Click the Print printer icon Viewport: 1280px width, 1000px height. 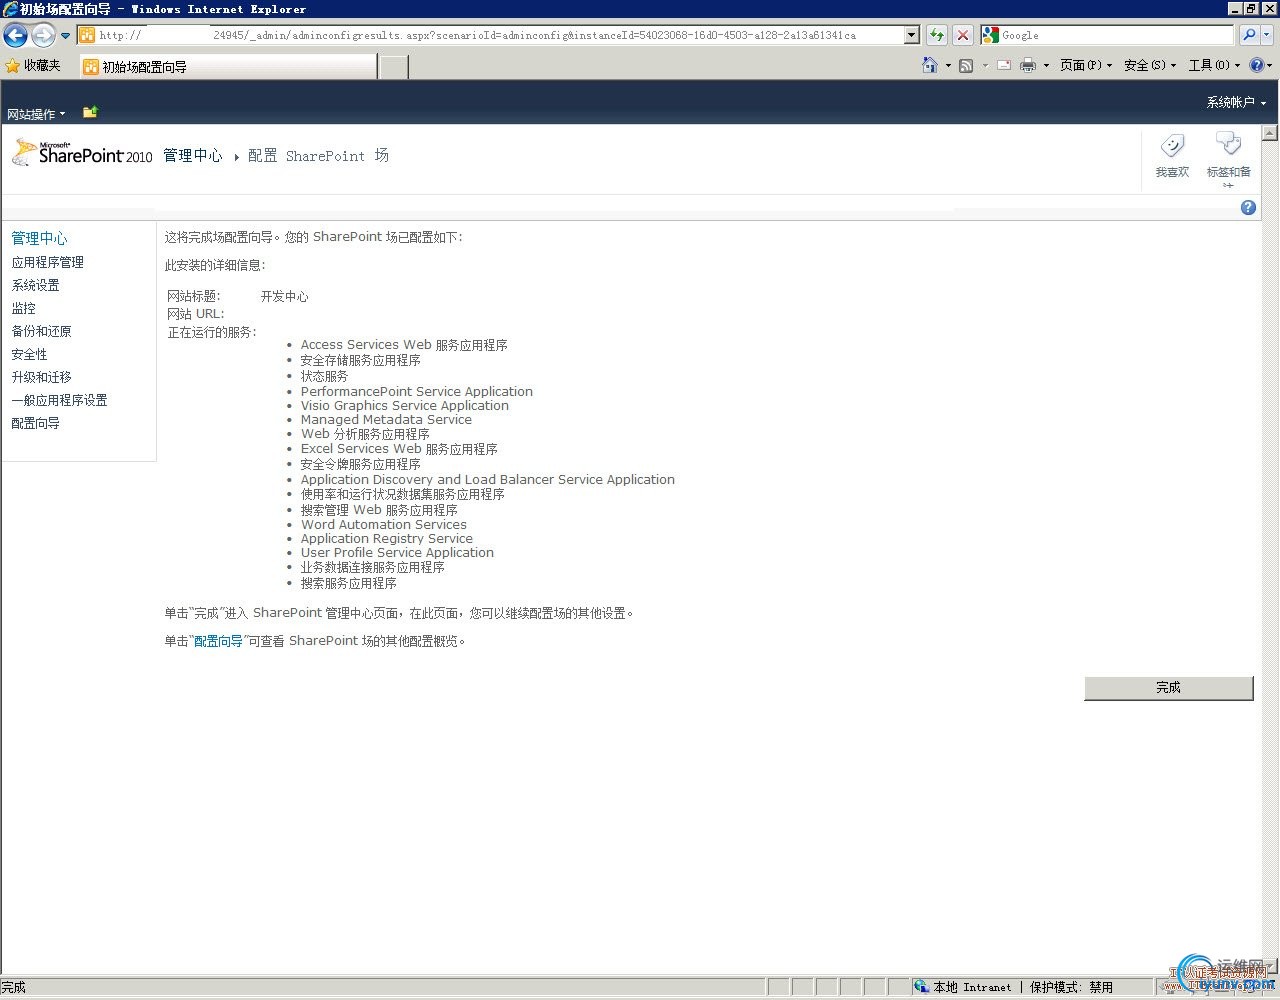click(x=1028, y=66)
